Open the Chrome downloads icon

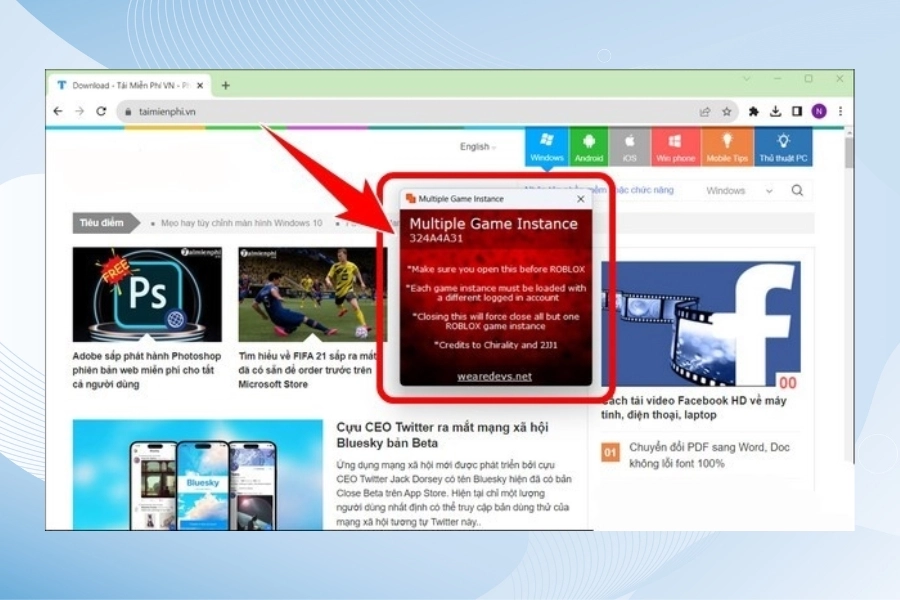tap(775, 111)
